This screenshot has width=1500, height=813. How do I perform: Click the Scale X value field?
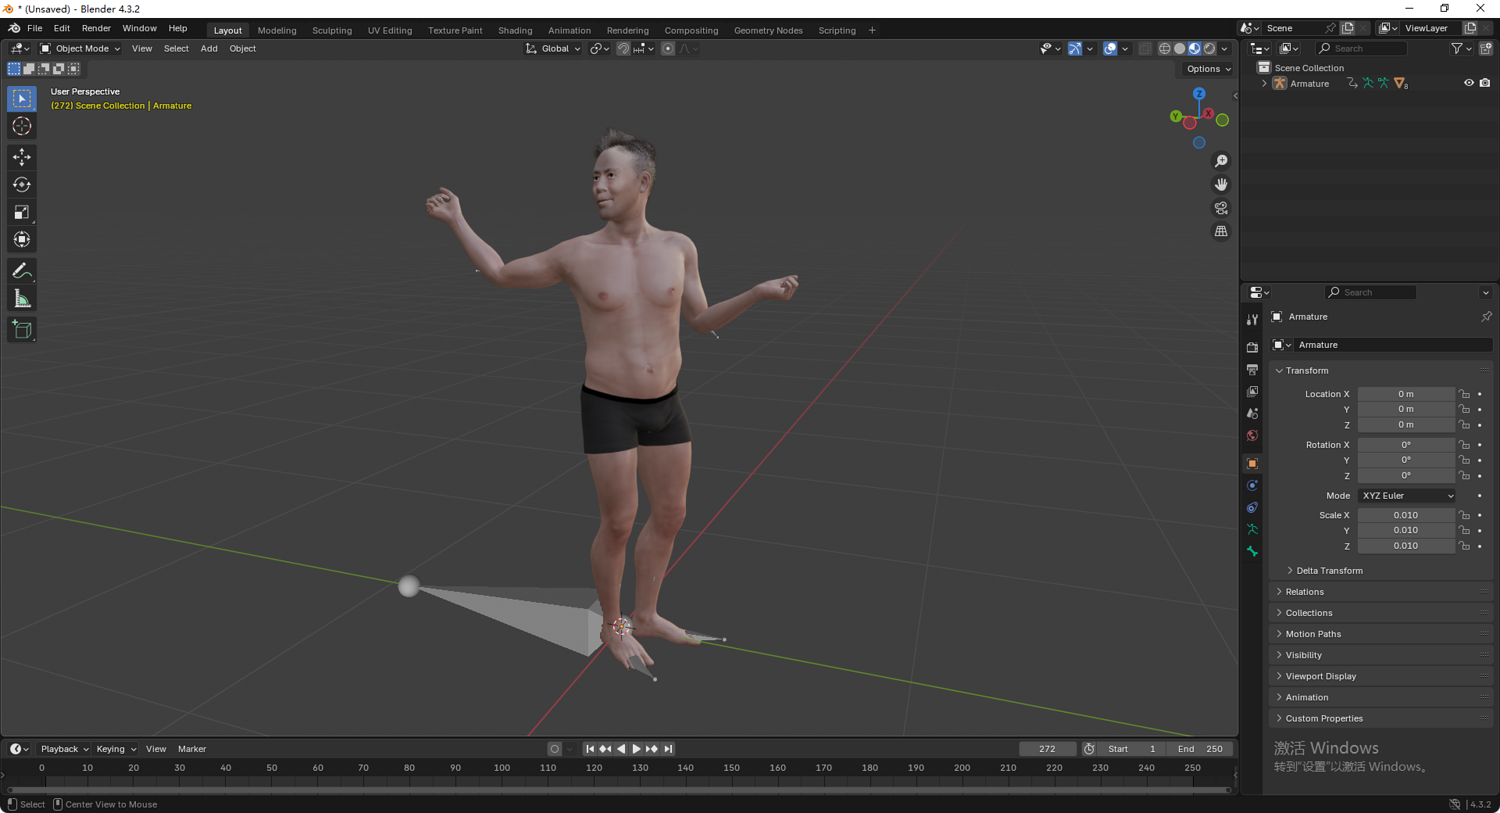(1406, 515)
